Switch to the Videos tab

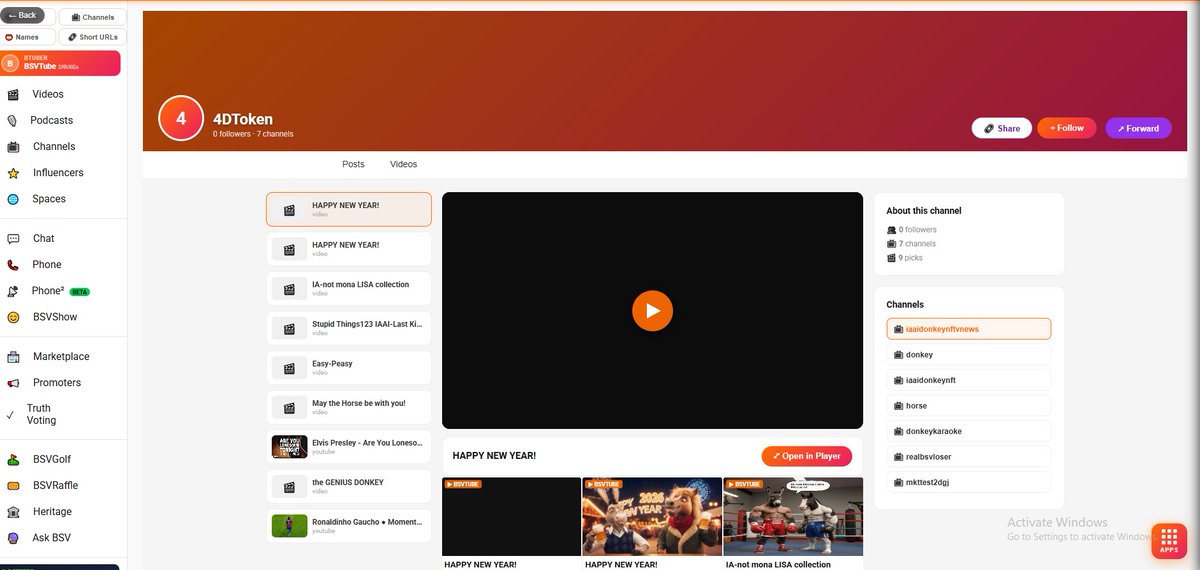pos(403,164)
